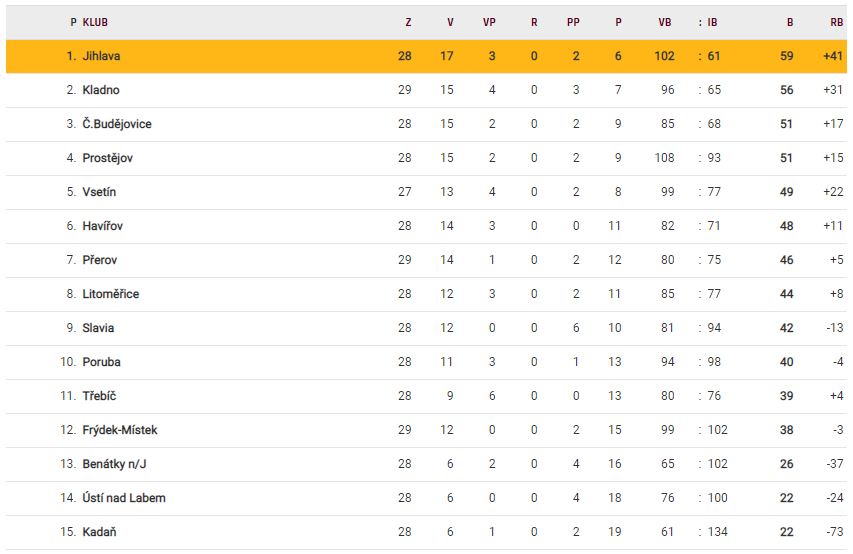Select the Slavia team name
The image size is (853, 554).
[x=98, y=328]
